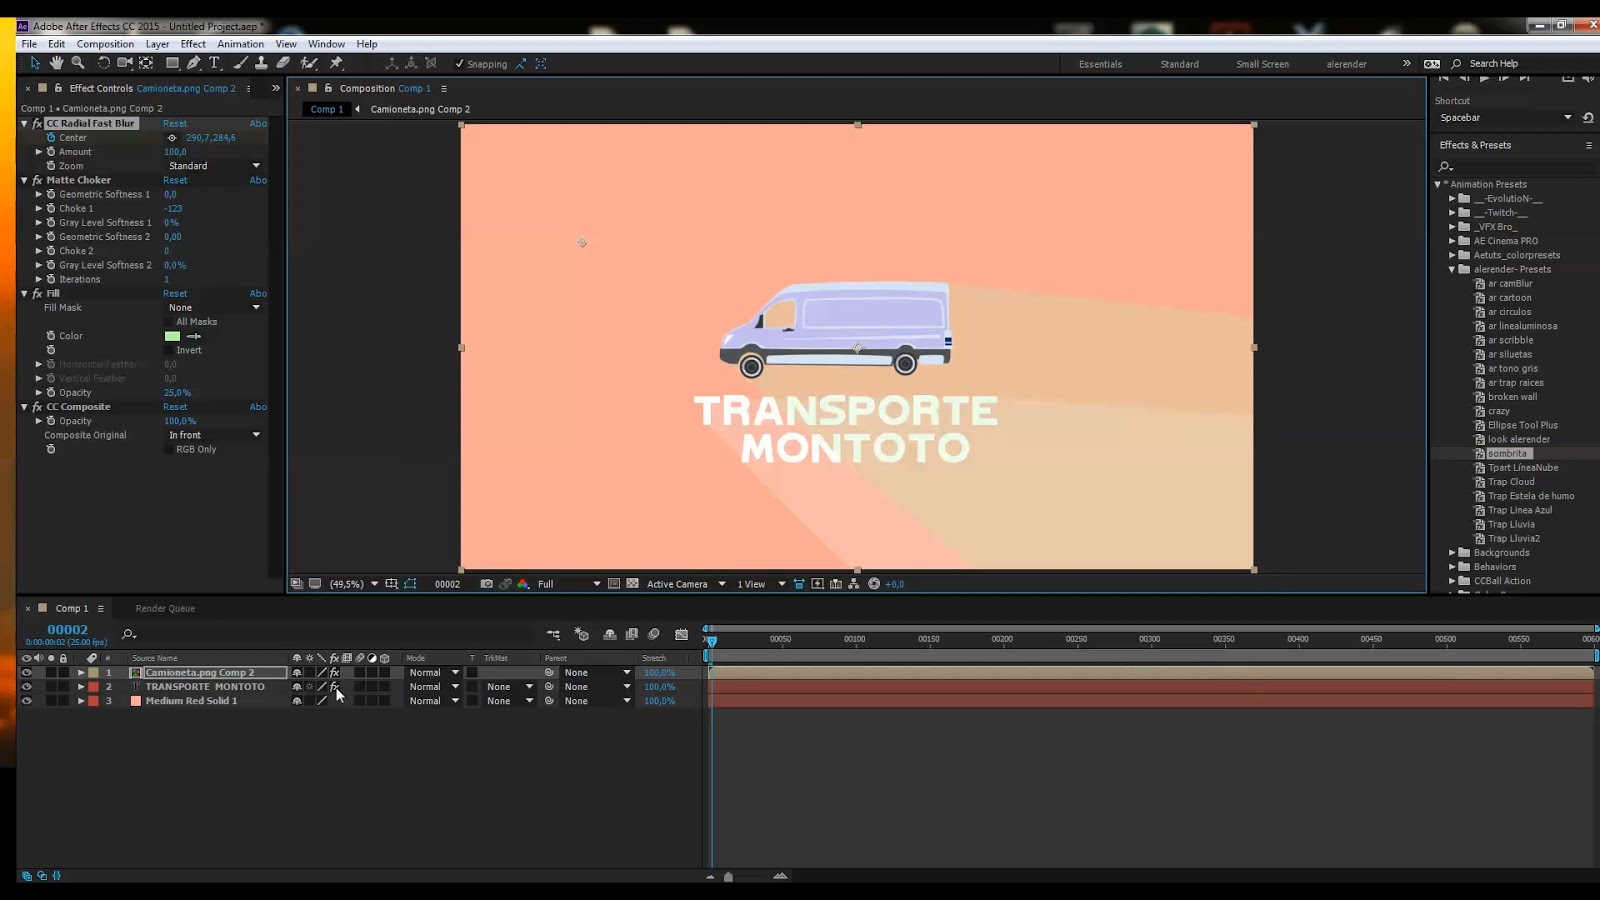This screenshot has height=900, width=1600.
Task: Select the Pan Behind anchor point tool
Action: (x=147, y=63)
